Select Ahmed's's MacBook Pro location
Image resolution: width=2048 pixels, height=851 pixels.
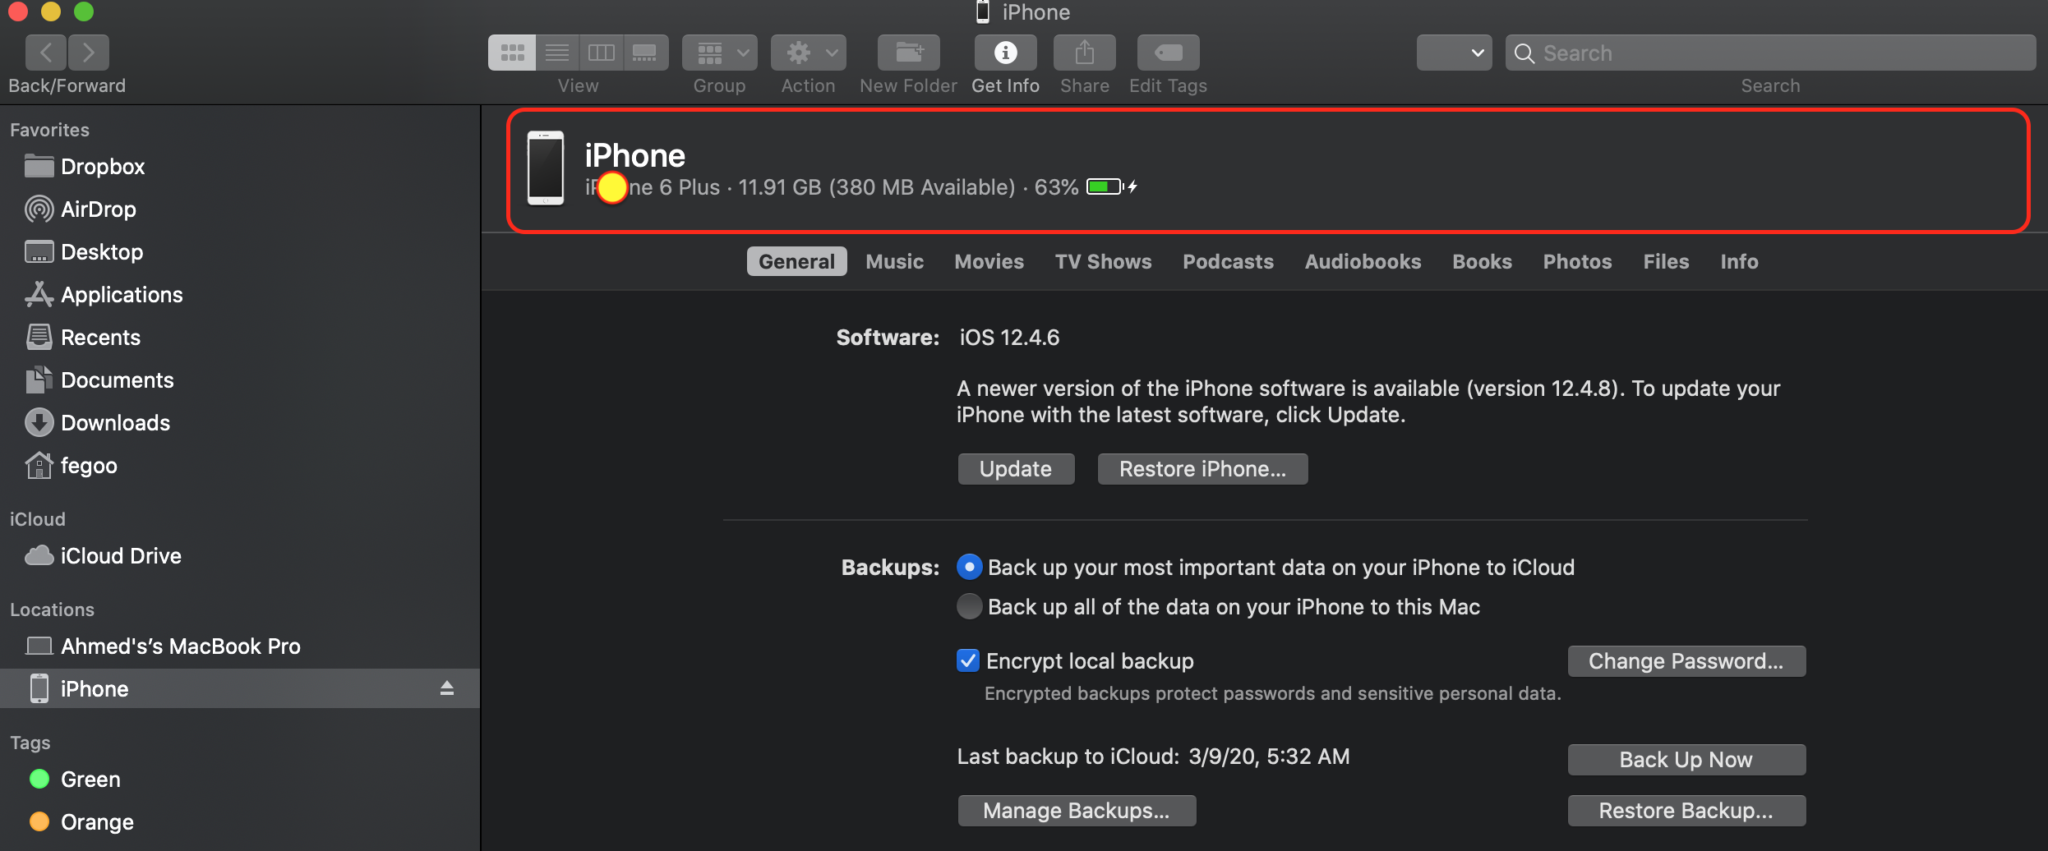tap(180, 646)
